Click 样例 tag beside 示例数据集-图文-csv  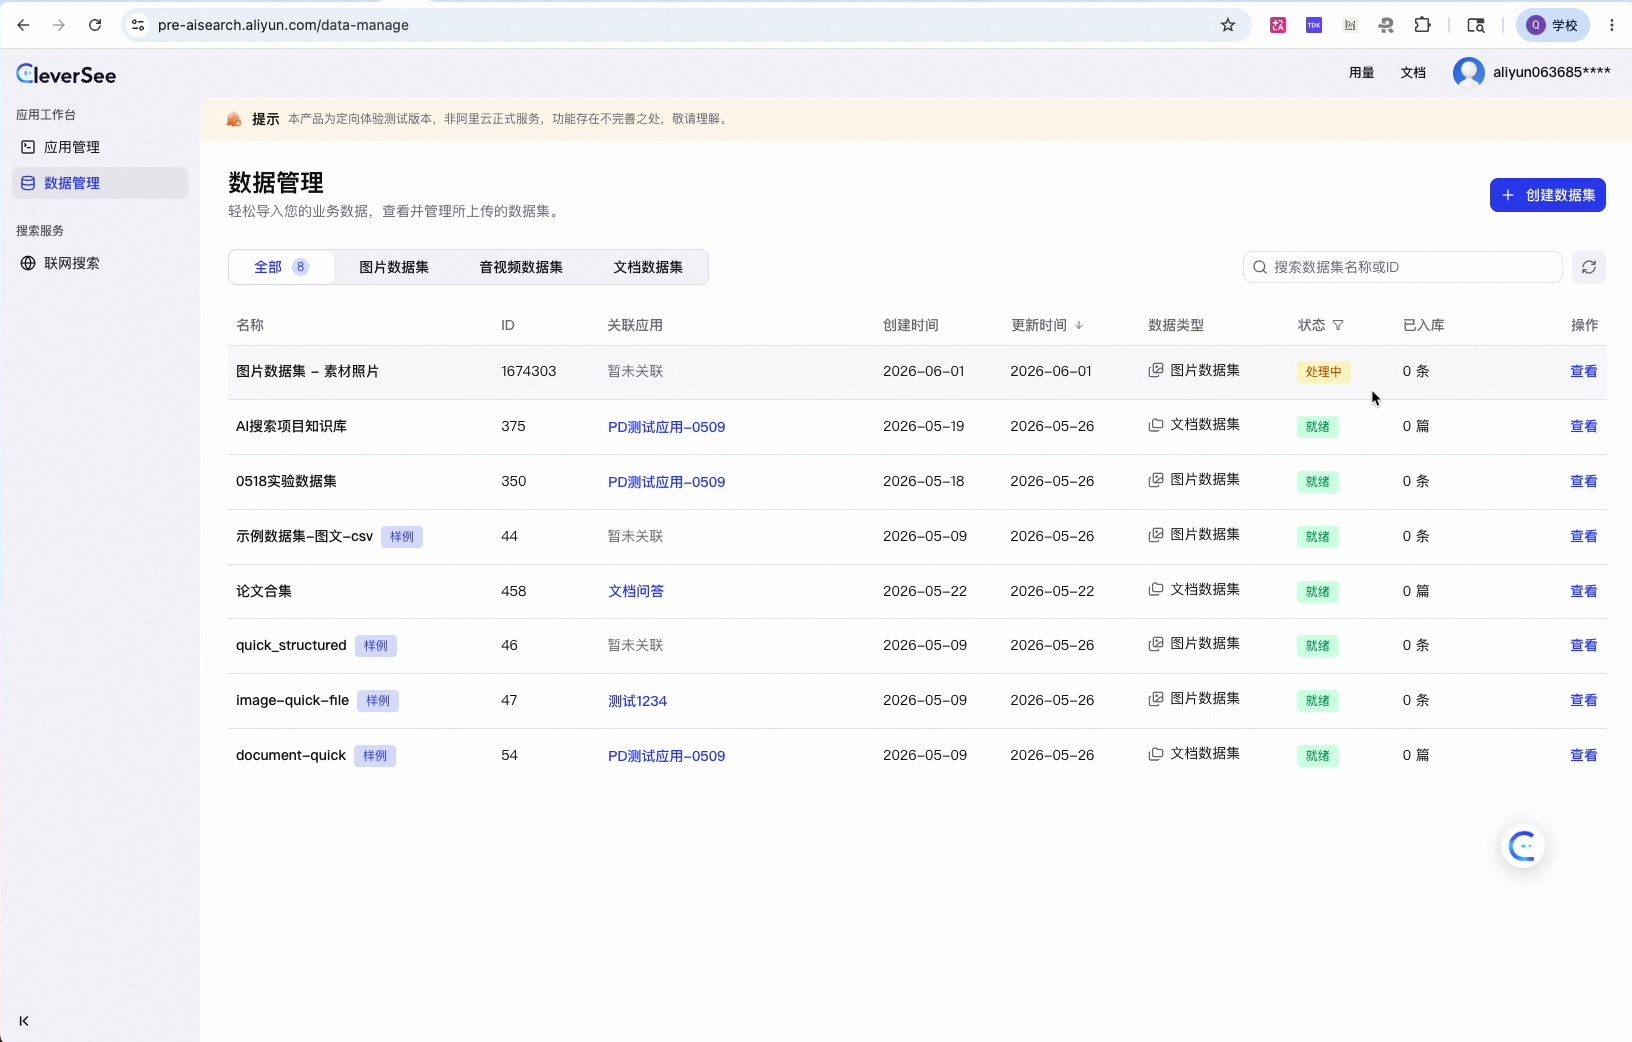point(402,537)
